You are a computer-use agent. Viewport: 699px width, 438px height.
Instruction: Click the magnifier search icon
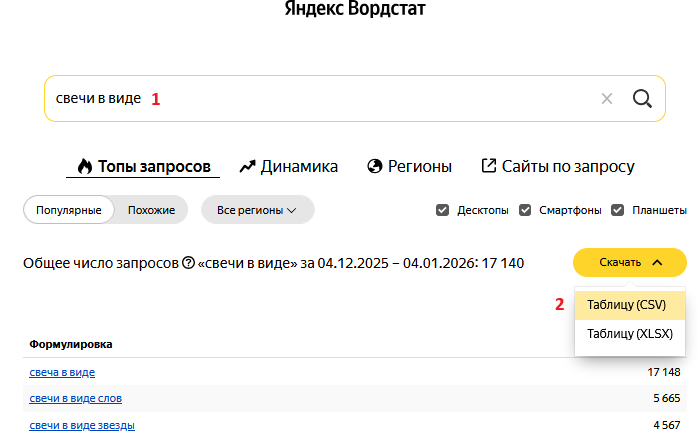(x=642, y=98)
